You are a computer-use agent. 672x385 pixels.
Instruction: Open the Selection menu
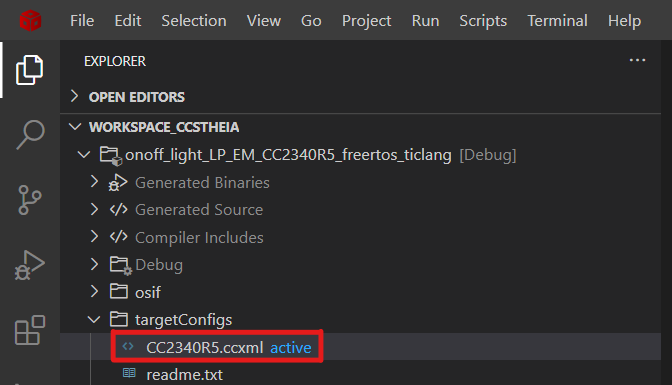[x=194, y=21]
